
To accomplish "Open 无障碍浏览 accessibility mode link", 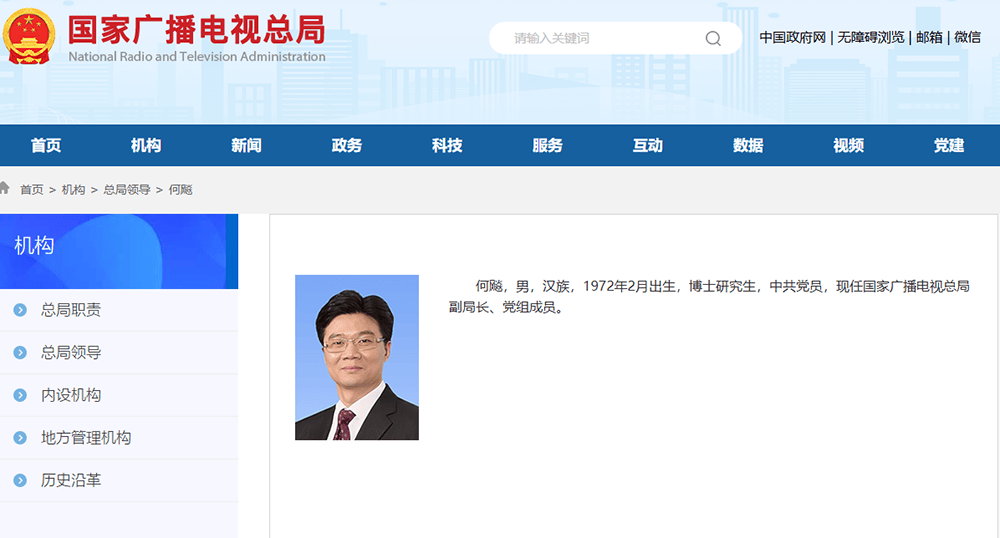I will pyautogui.click(x=871, y=38).
